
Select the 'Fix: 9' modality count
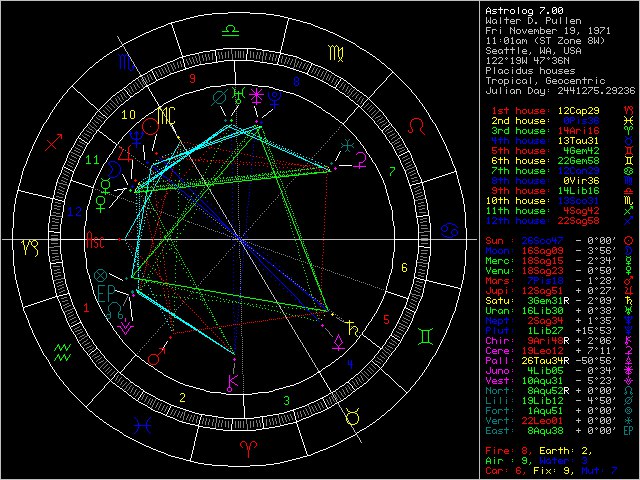click(554, 471)
